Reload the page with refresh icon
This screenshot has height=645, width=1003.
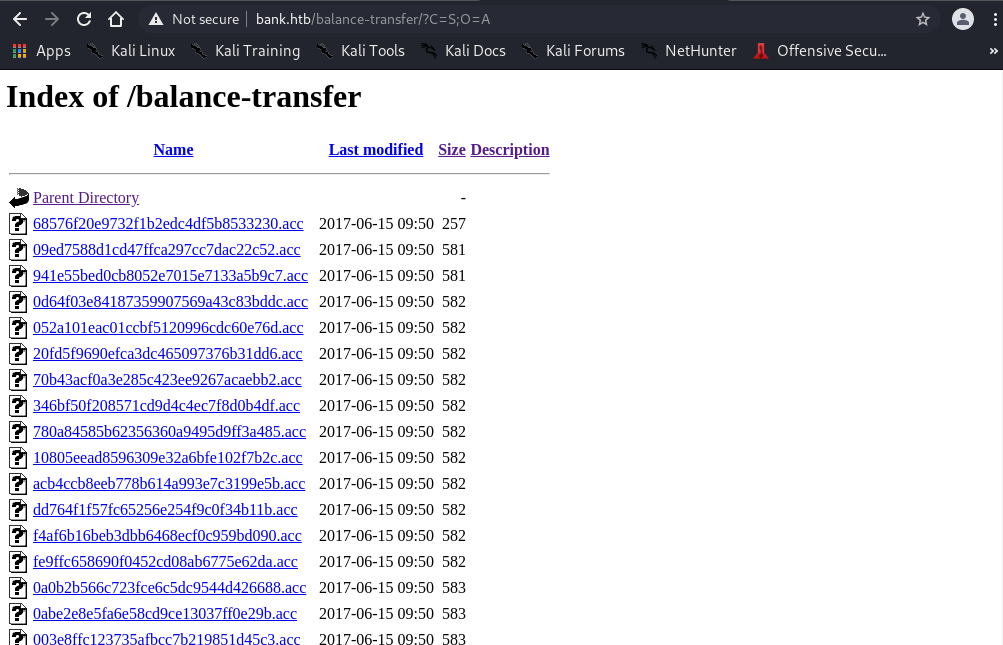coord(84,19)
